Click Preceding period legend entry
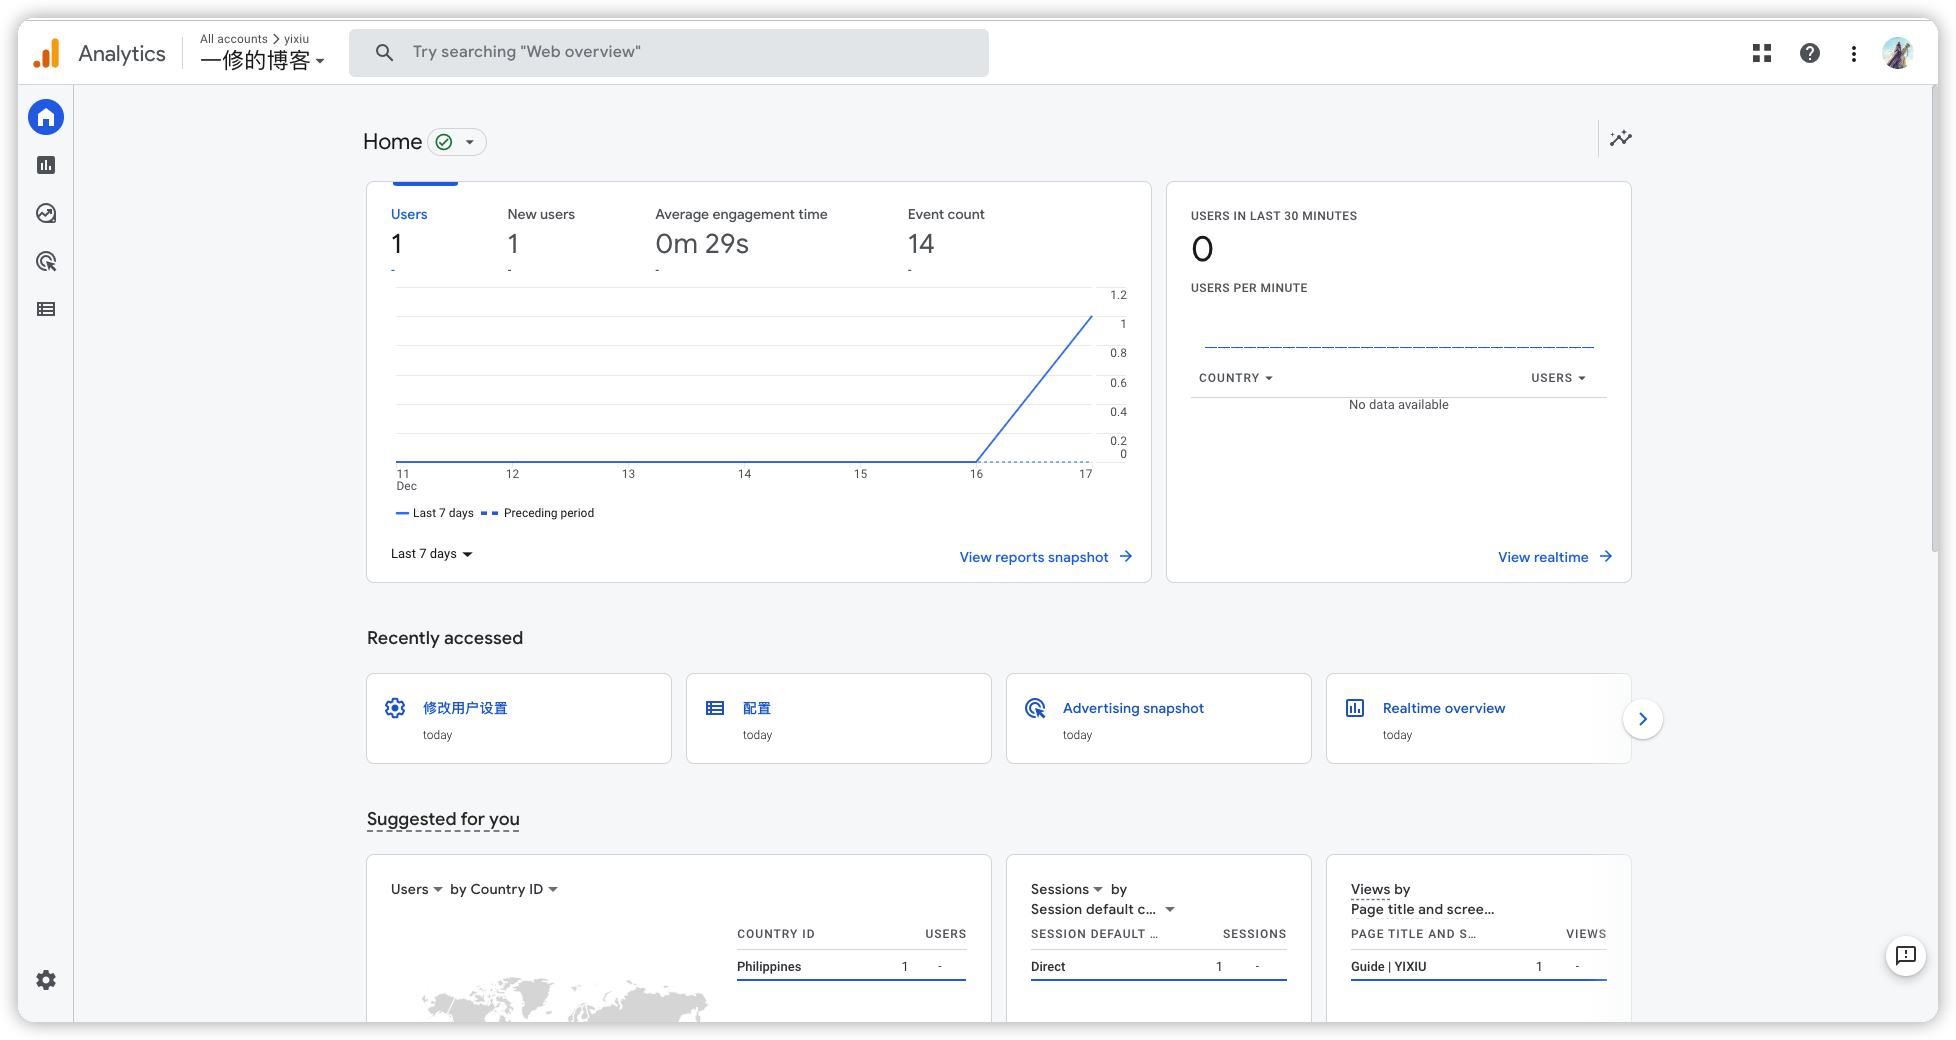The width and height of the screenshot is (1956, 1040). tap(538, 513)
